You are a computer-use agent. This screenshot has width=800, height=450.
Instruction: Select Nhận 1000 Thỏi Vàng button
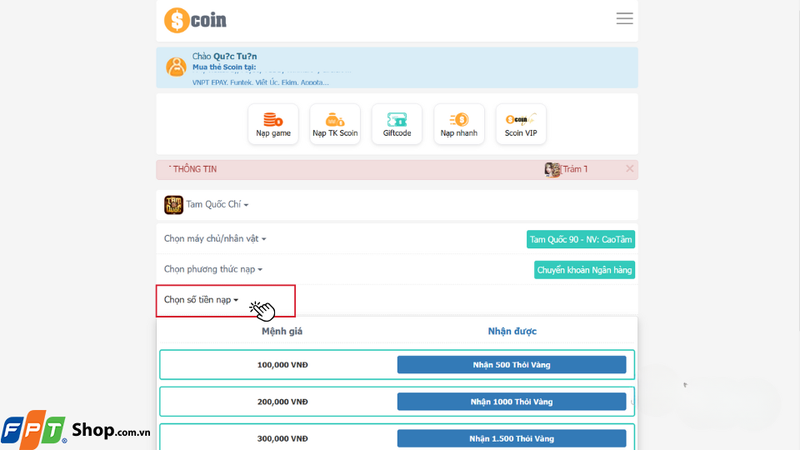(x=511, y=402)
